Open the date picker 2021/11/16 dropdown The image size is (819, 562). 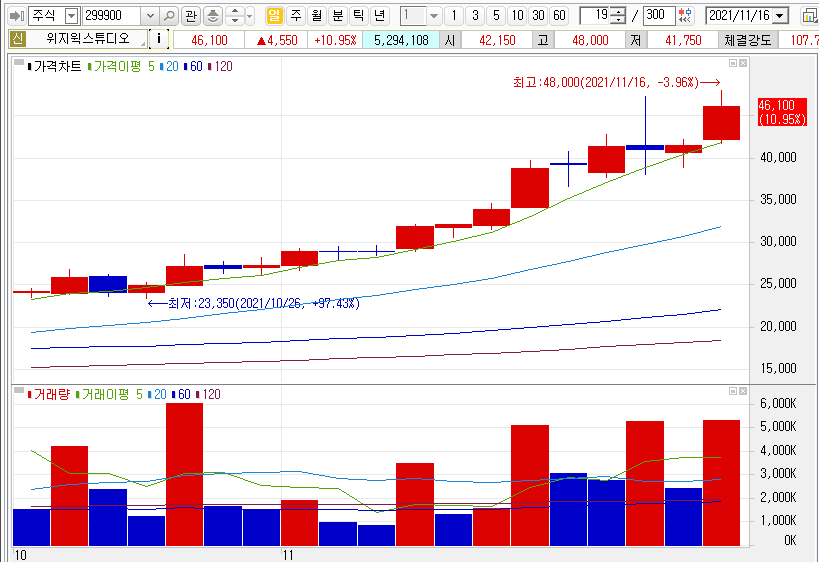pos(780,16)
